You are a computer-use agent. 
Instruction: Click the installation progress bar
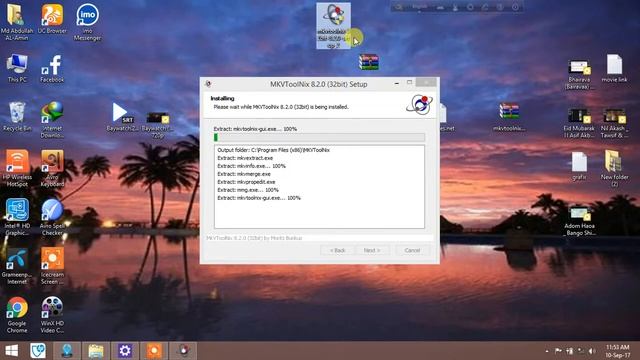point(319,138)
